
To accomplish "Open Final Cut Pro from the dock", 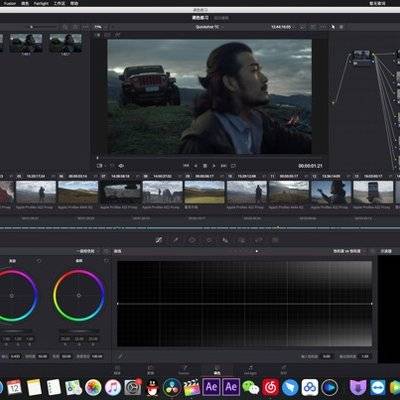I will (x=192, y=387).
